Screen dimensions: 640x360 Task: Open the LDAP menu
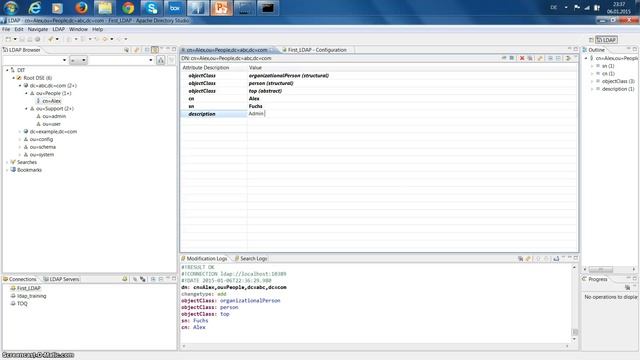click(58, 29)
